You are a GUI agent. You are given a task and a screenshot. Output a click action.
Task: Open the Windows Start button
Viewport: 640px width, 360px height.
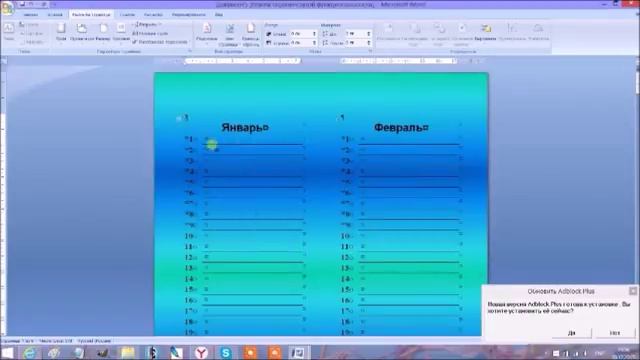tap(7, 353)
